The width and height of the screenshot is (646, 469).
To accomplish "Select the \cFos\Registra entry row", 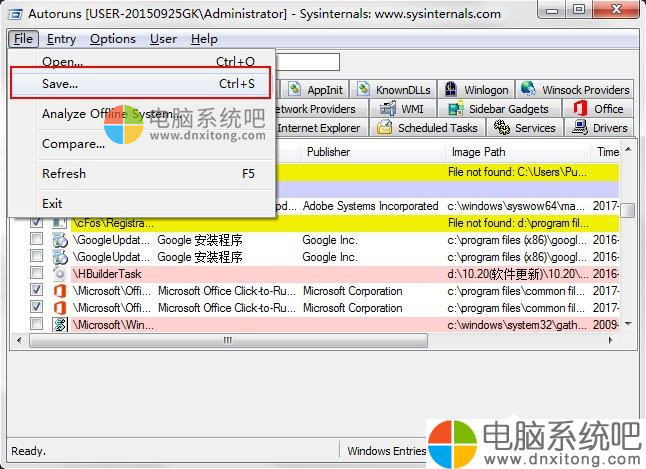I will (x=345, y=223).
